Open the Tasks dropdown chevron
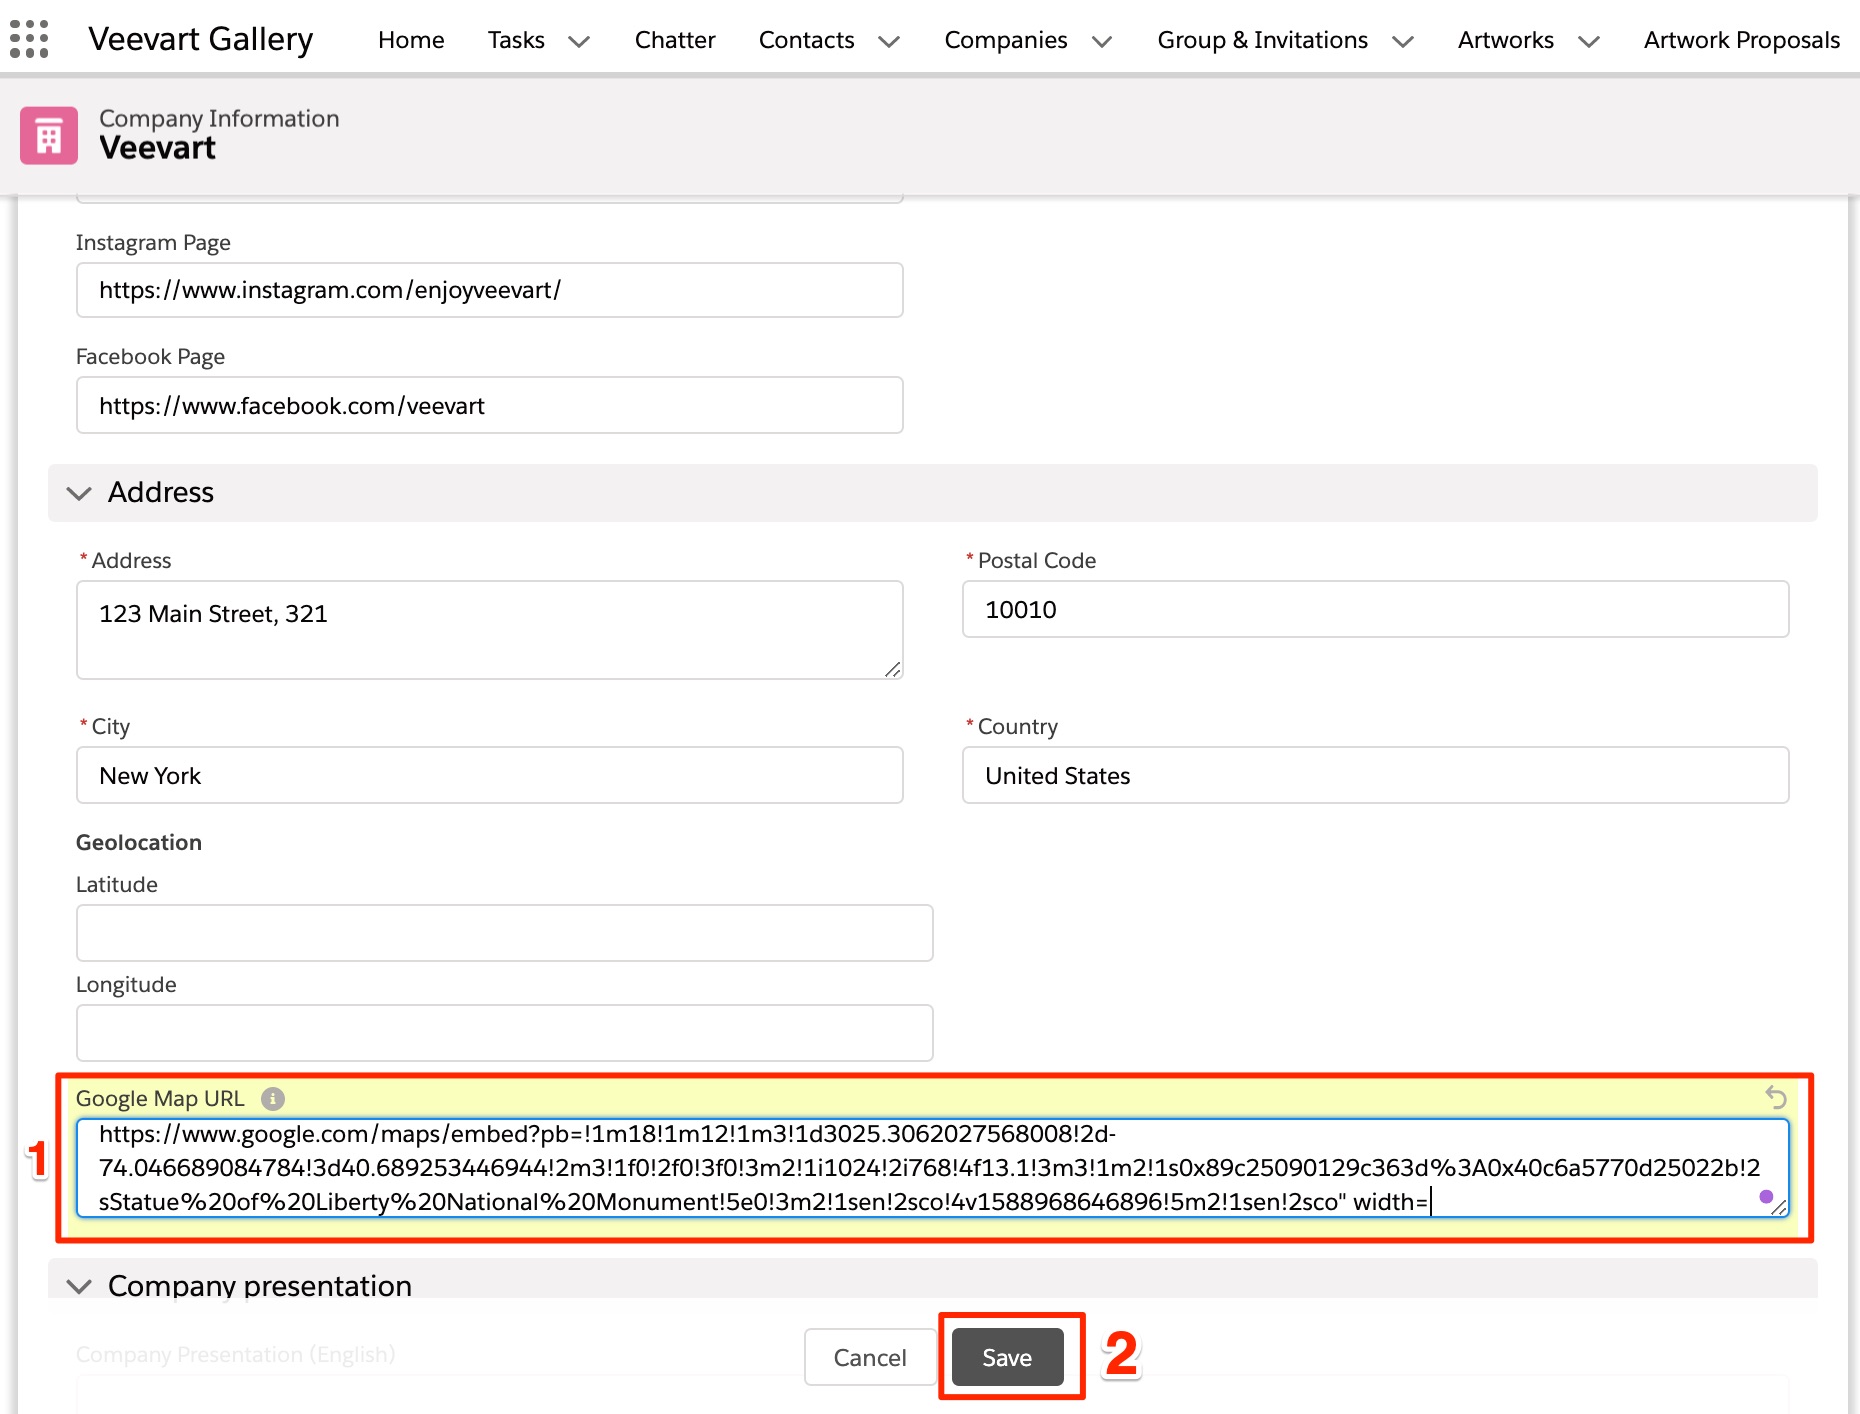Image resolution: width=1860 pixels, height=1414 pixels. 579,41
